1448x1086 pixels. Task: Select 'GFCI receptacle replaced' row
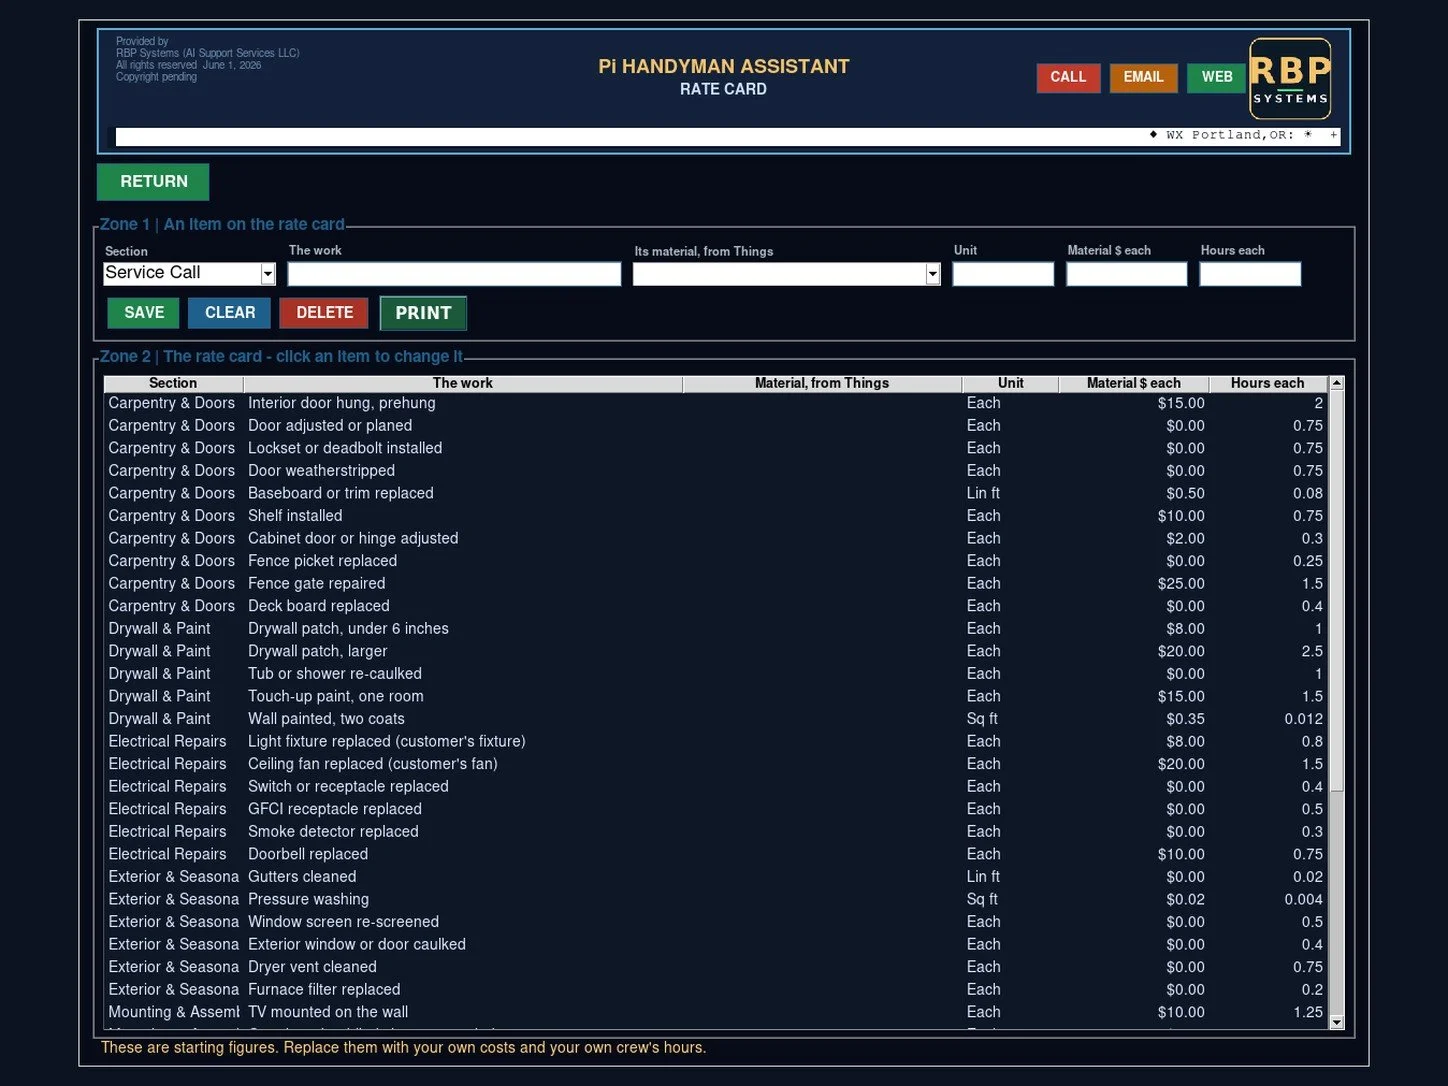[716, 809]
